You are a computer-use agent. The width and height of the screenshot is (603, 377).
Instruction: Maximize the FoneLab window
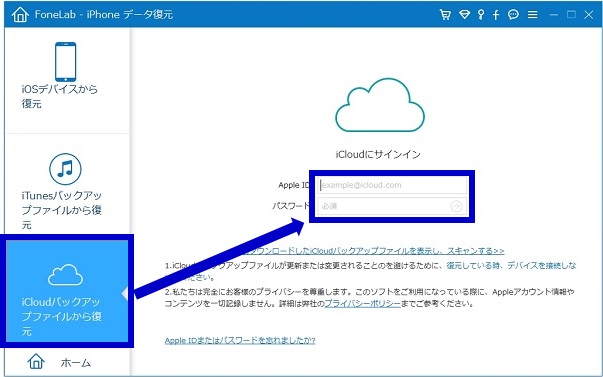coord(571,15)
